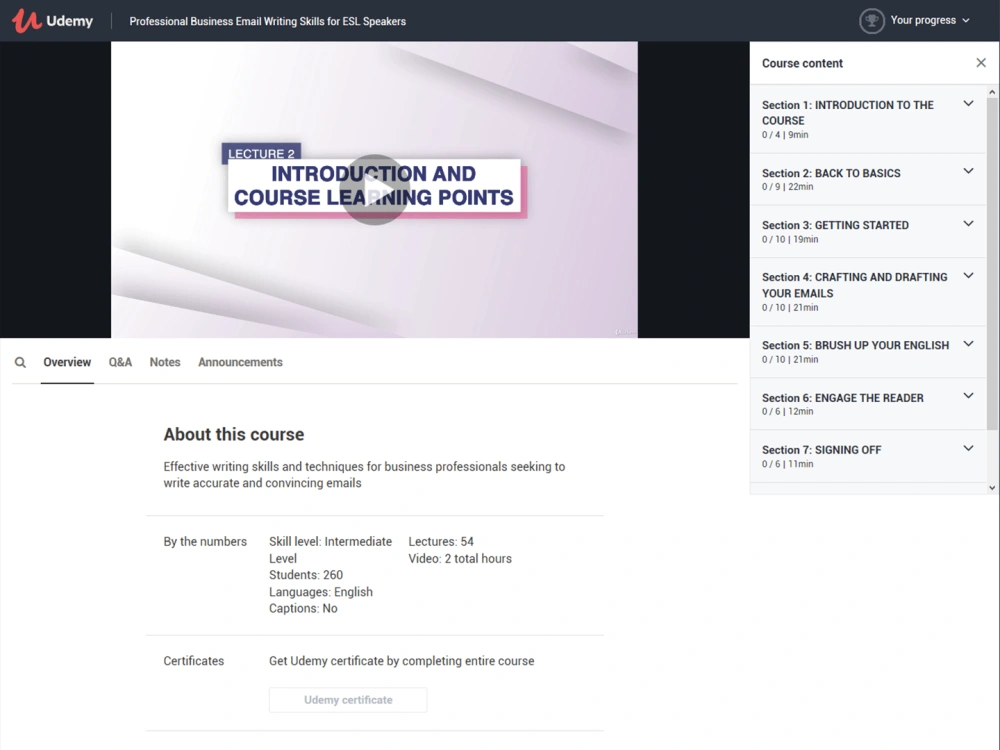Open the Your progress dropdown
Image resolution: width=1000 pixels, height=750 pixels.
click(x=929, y=20)
